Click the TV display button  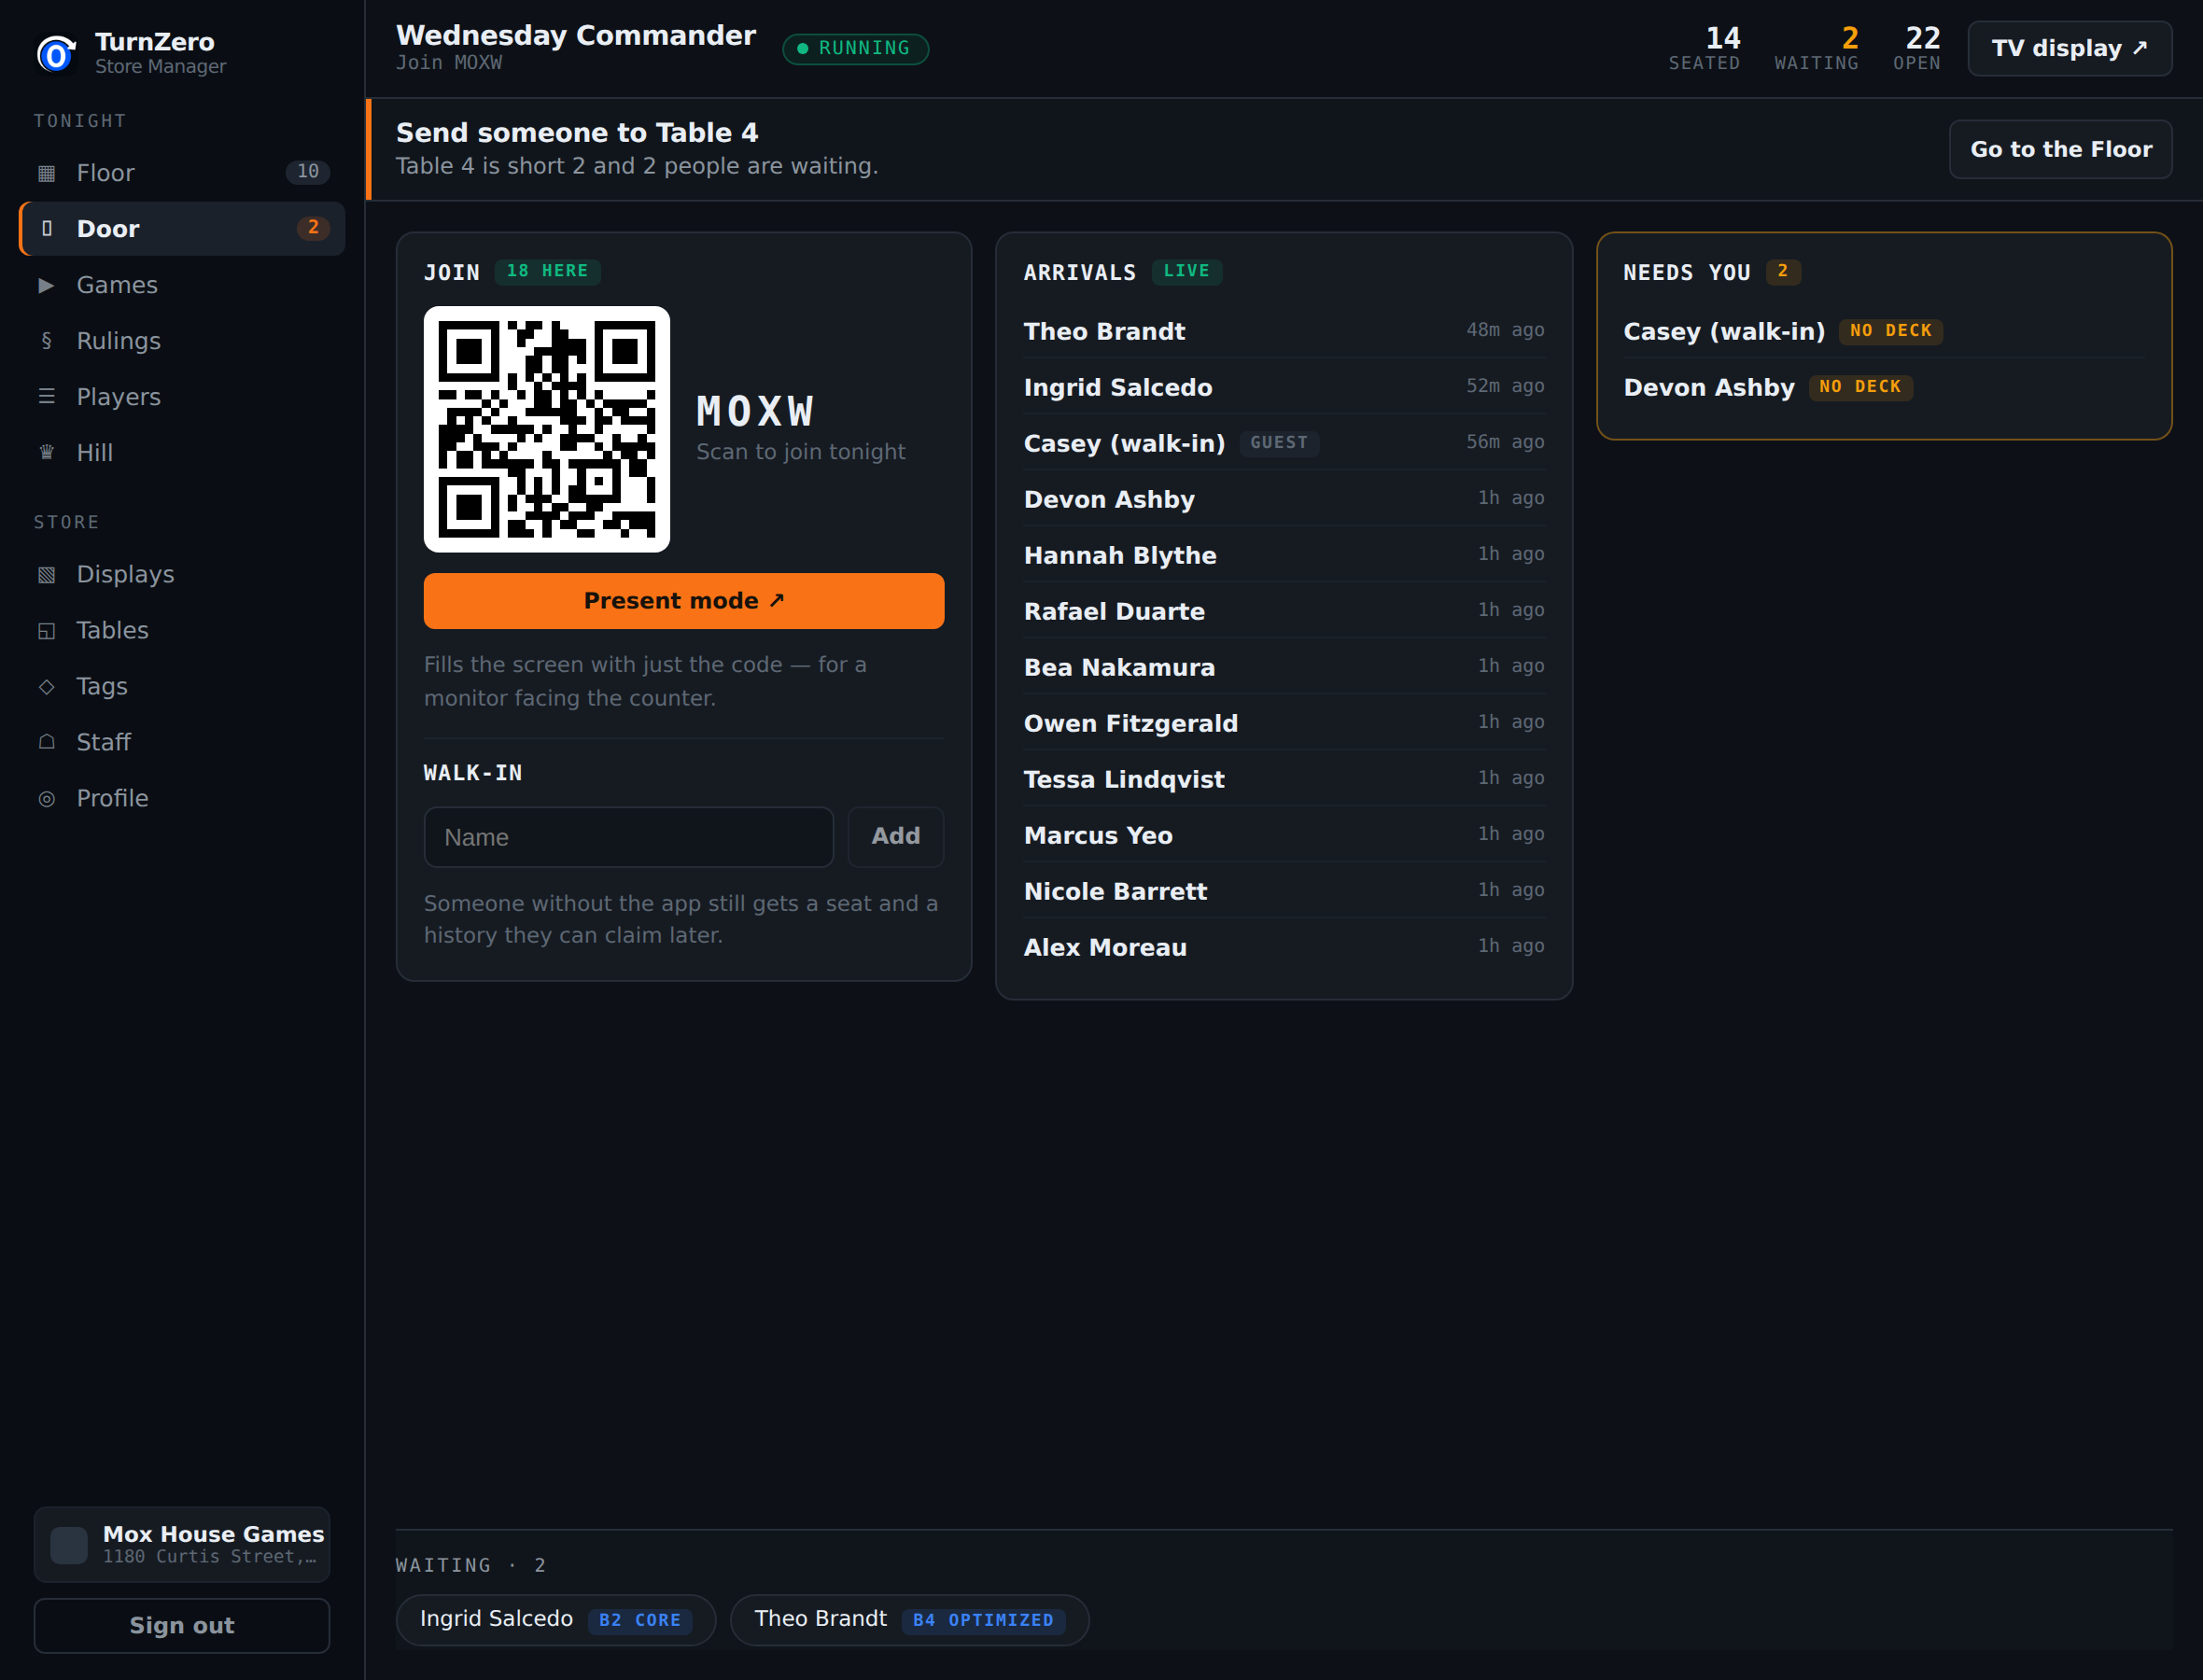(2069, 48)
